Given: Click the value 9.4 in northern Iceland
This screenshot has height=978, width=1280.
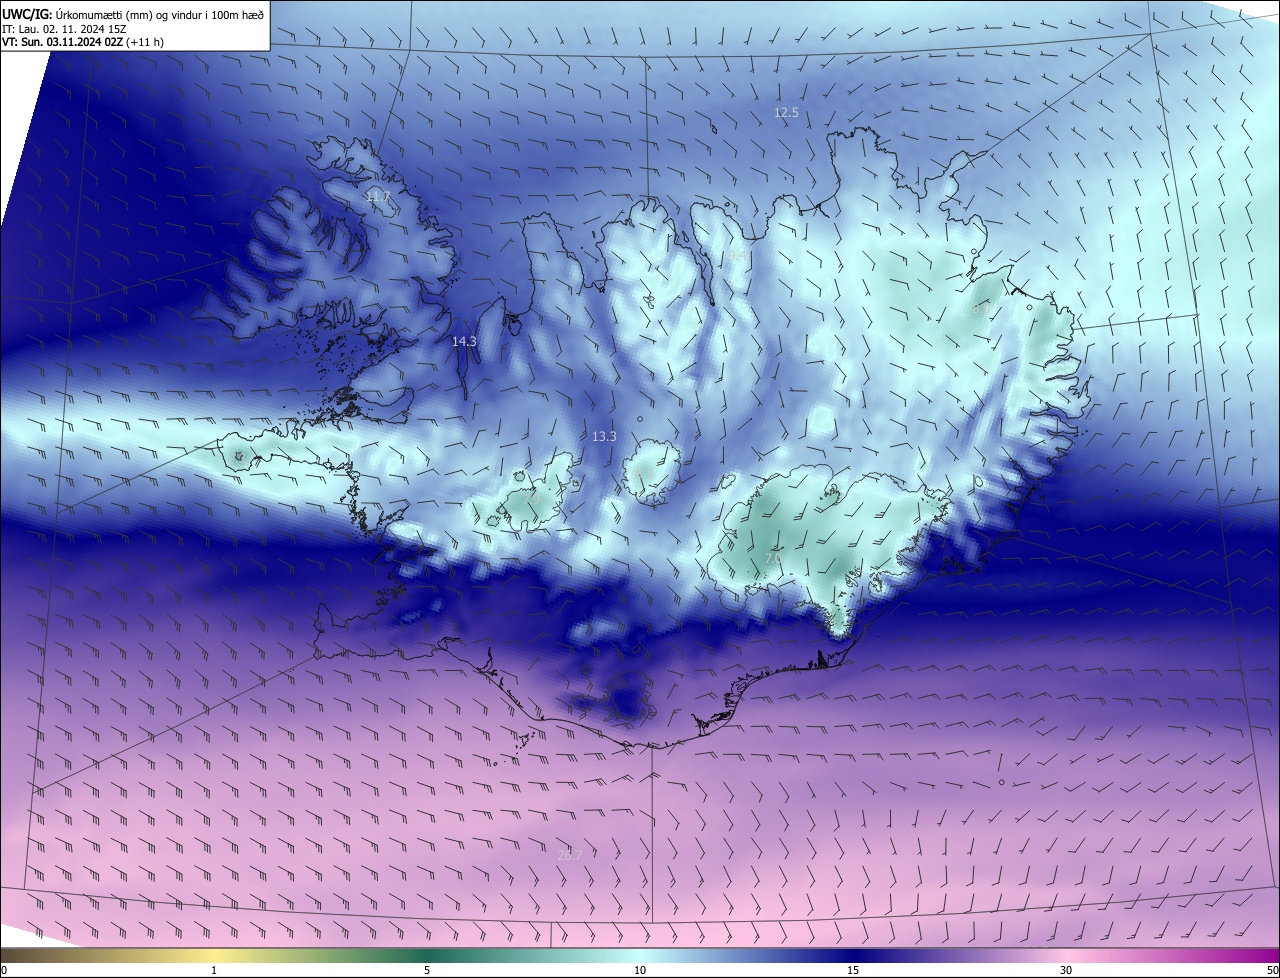Looking at the screenshot, I should 738,256.
